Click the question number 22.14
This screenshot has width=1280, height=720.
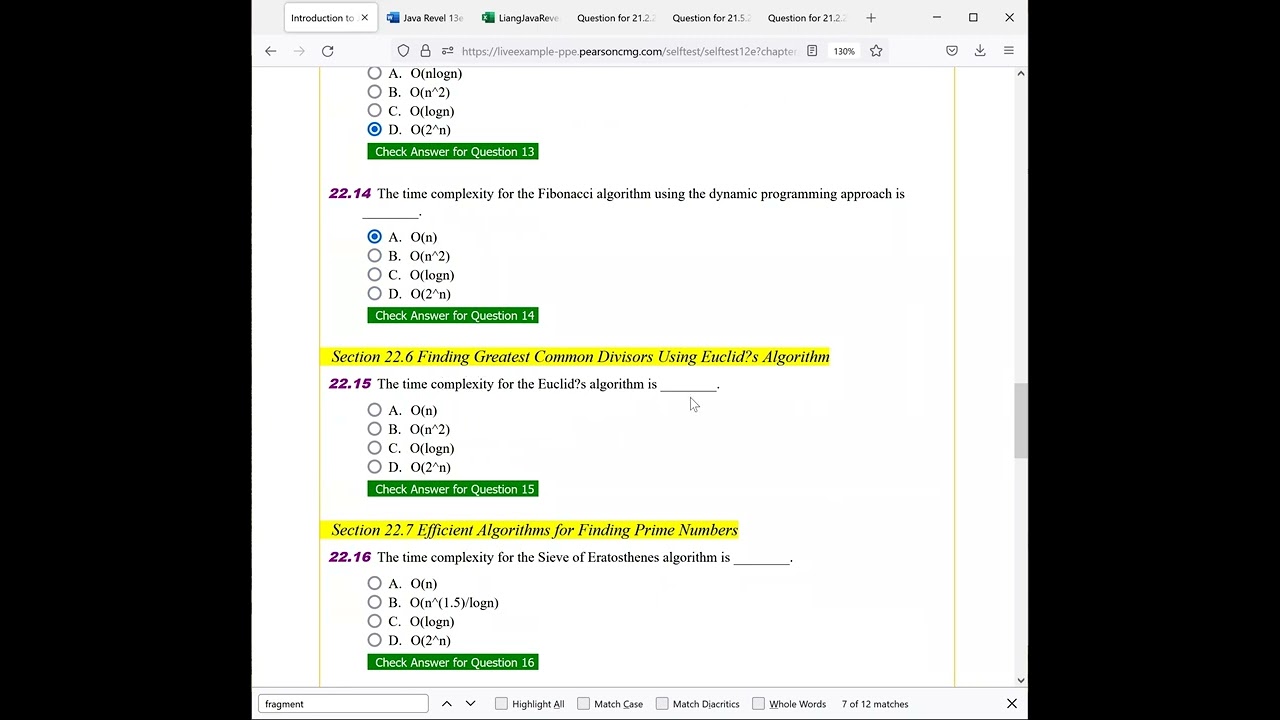[x=350, y=194]
